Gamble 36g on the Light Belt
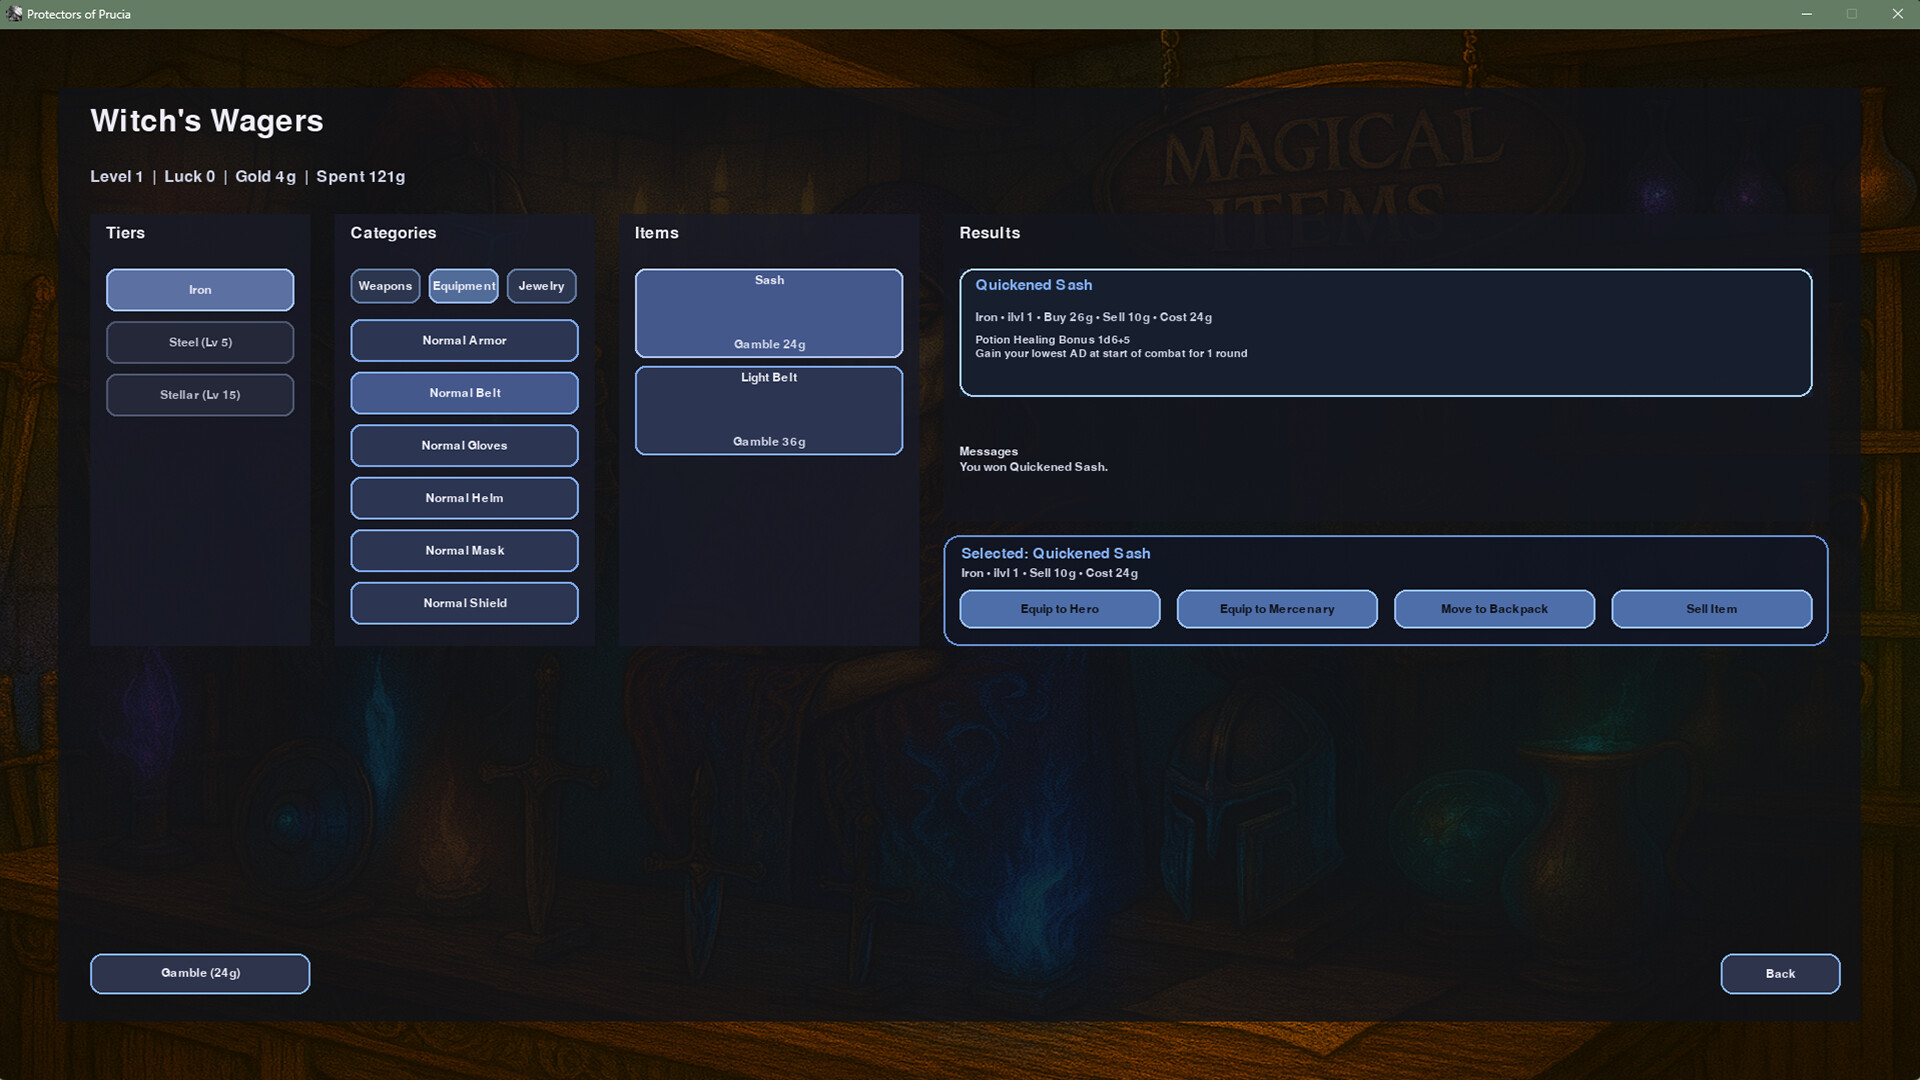Image resolution: width=1920 pixels, height=1080 pixels. click(768, 410)
